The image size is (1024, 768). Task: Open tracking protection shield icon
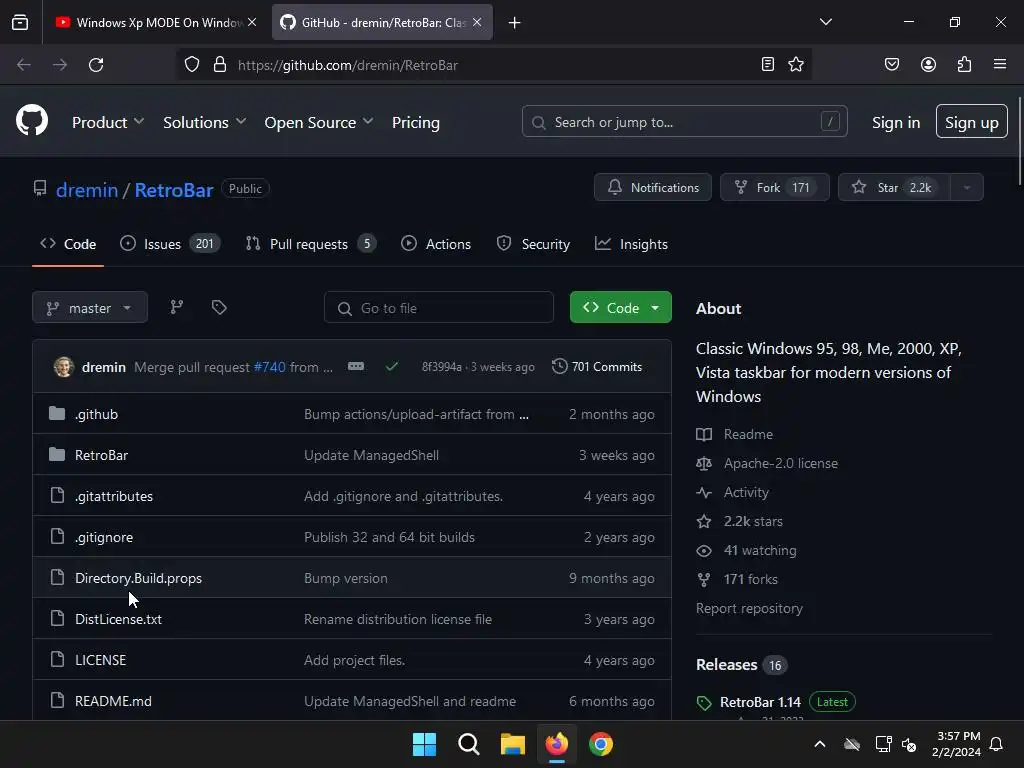(191, 65)
